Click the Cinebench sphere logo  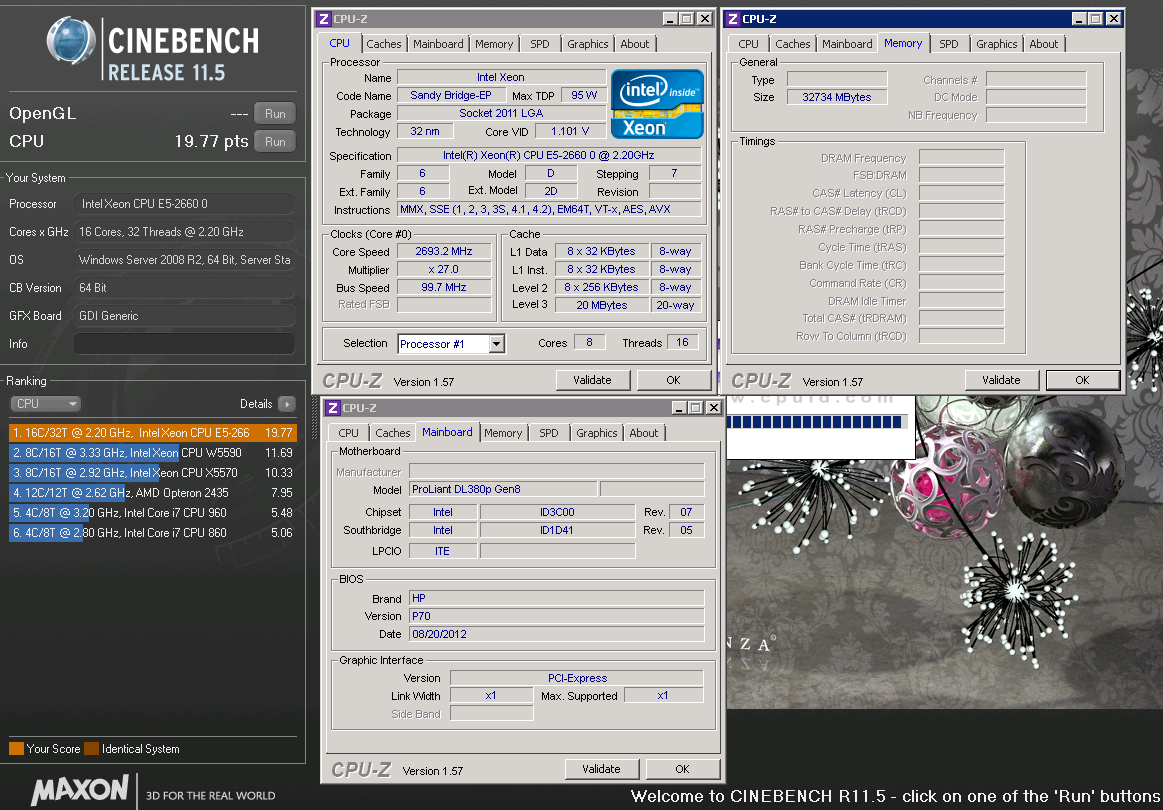click(x=71, y=40)
